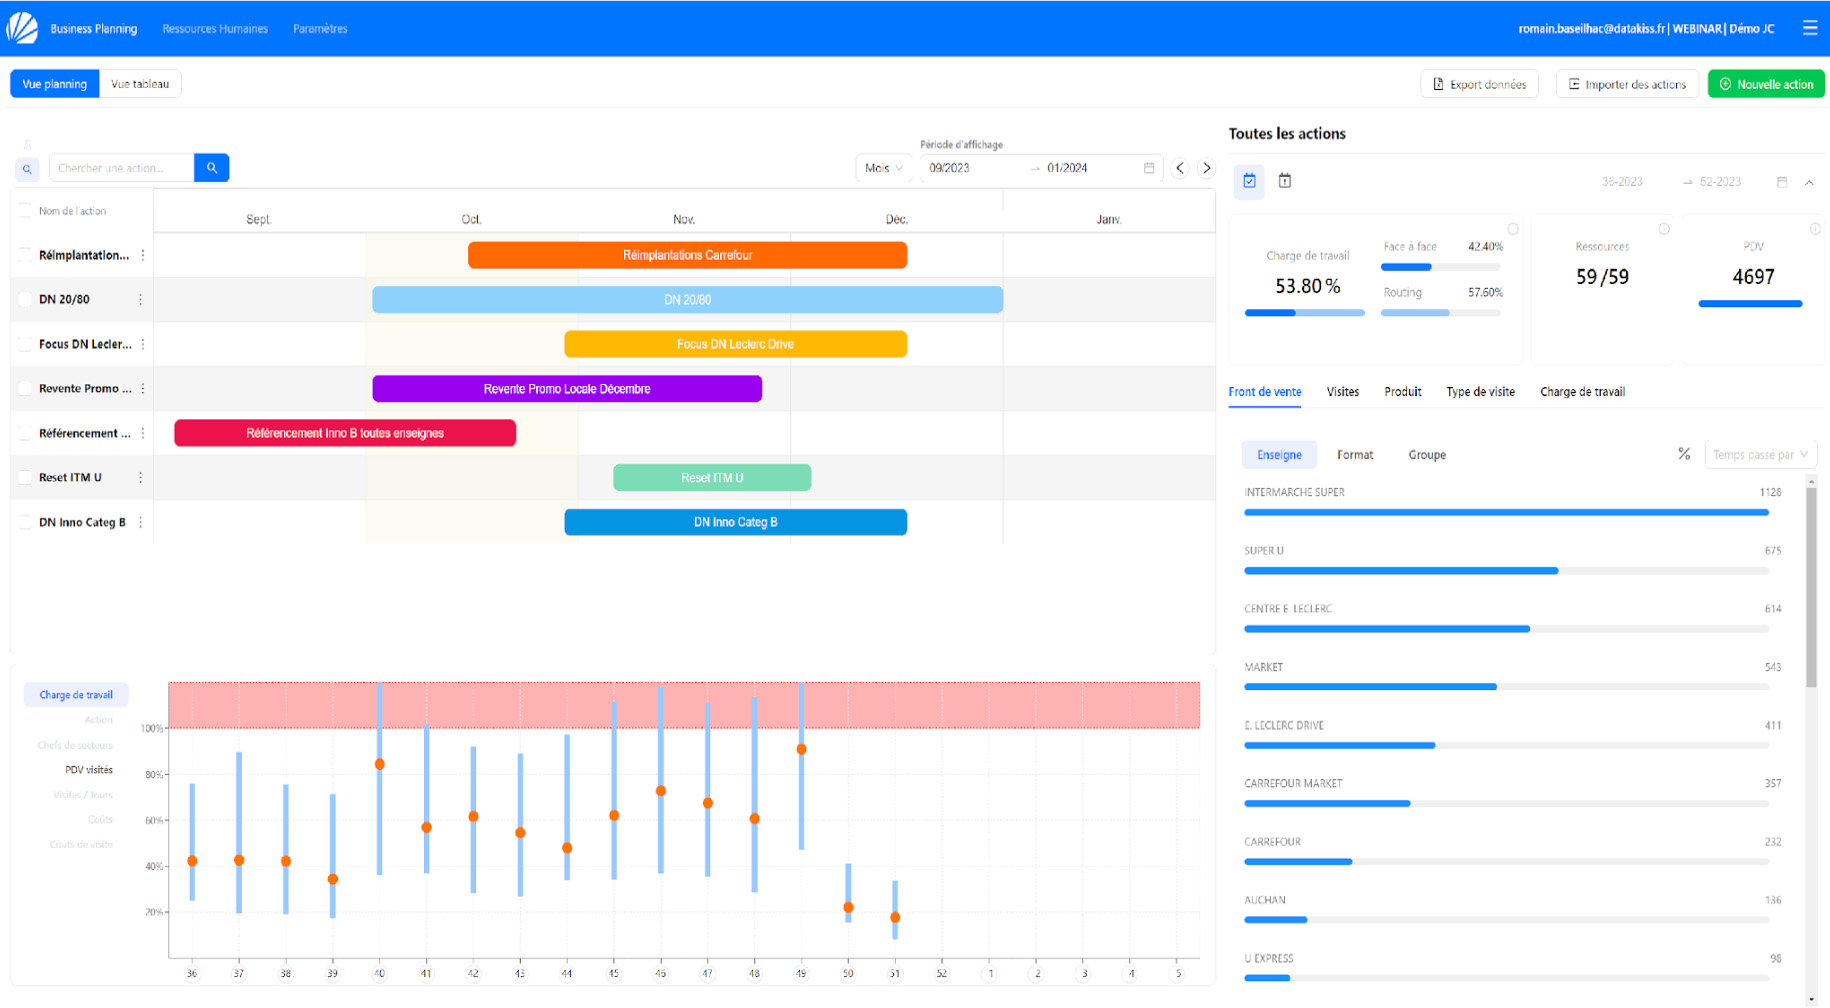The width and height of the screenshot is (1830, 1008).
Task: Tick the select-all checkbox beside Nom de l'action
Action: (x=25, y=211)
